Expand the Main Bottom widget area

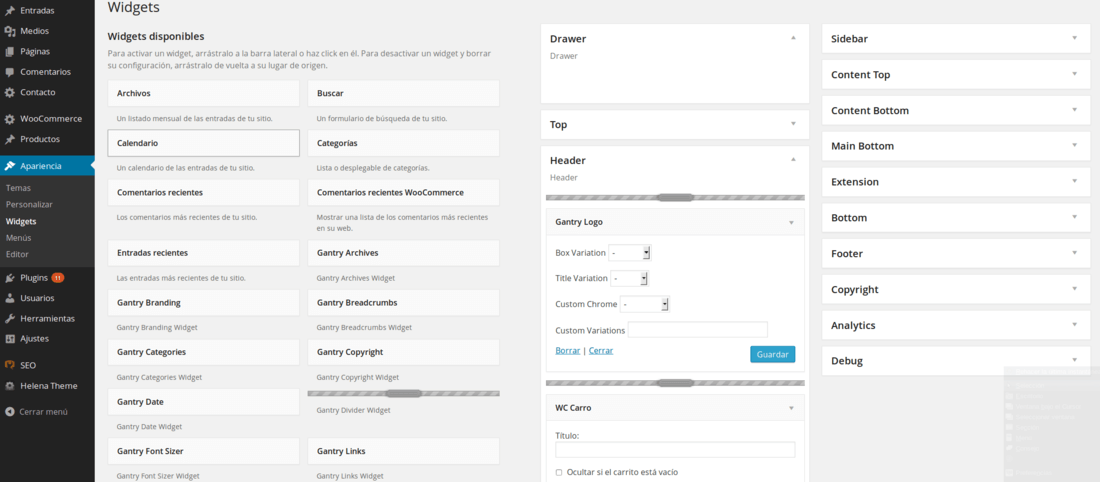pos(1074,145)
